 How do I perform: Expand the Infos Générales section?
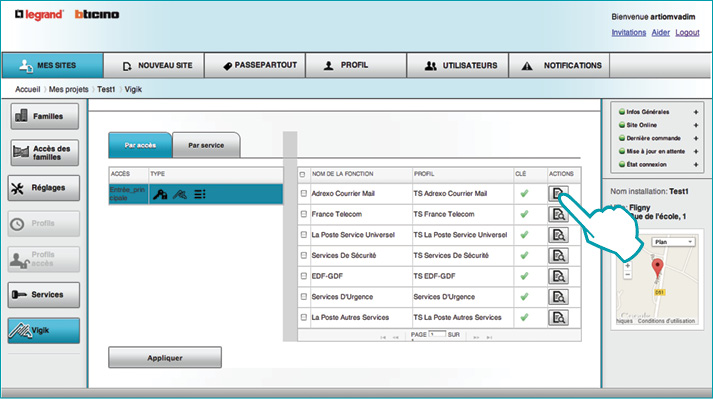pos(696,112)
